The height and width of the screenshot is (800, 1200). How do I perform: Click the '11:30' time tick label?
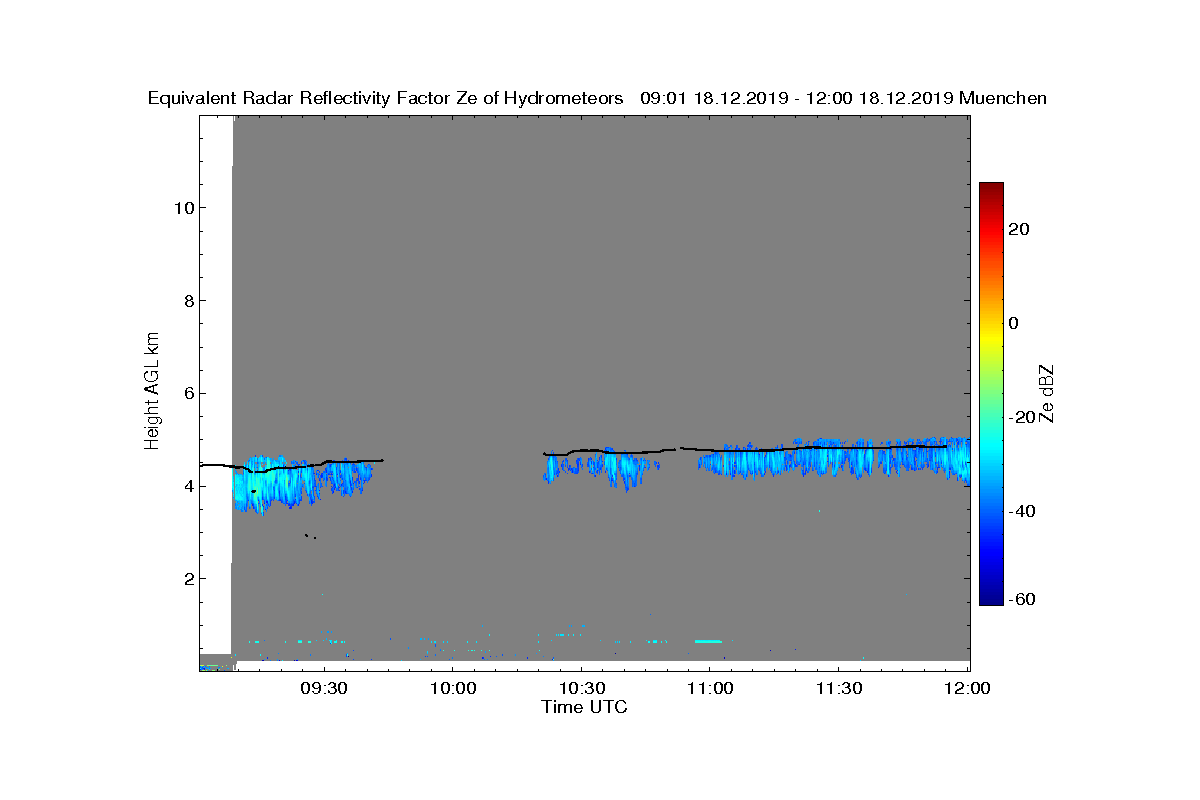tap(839, 688)
